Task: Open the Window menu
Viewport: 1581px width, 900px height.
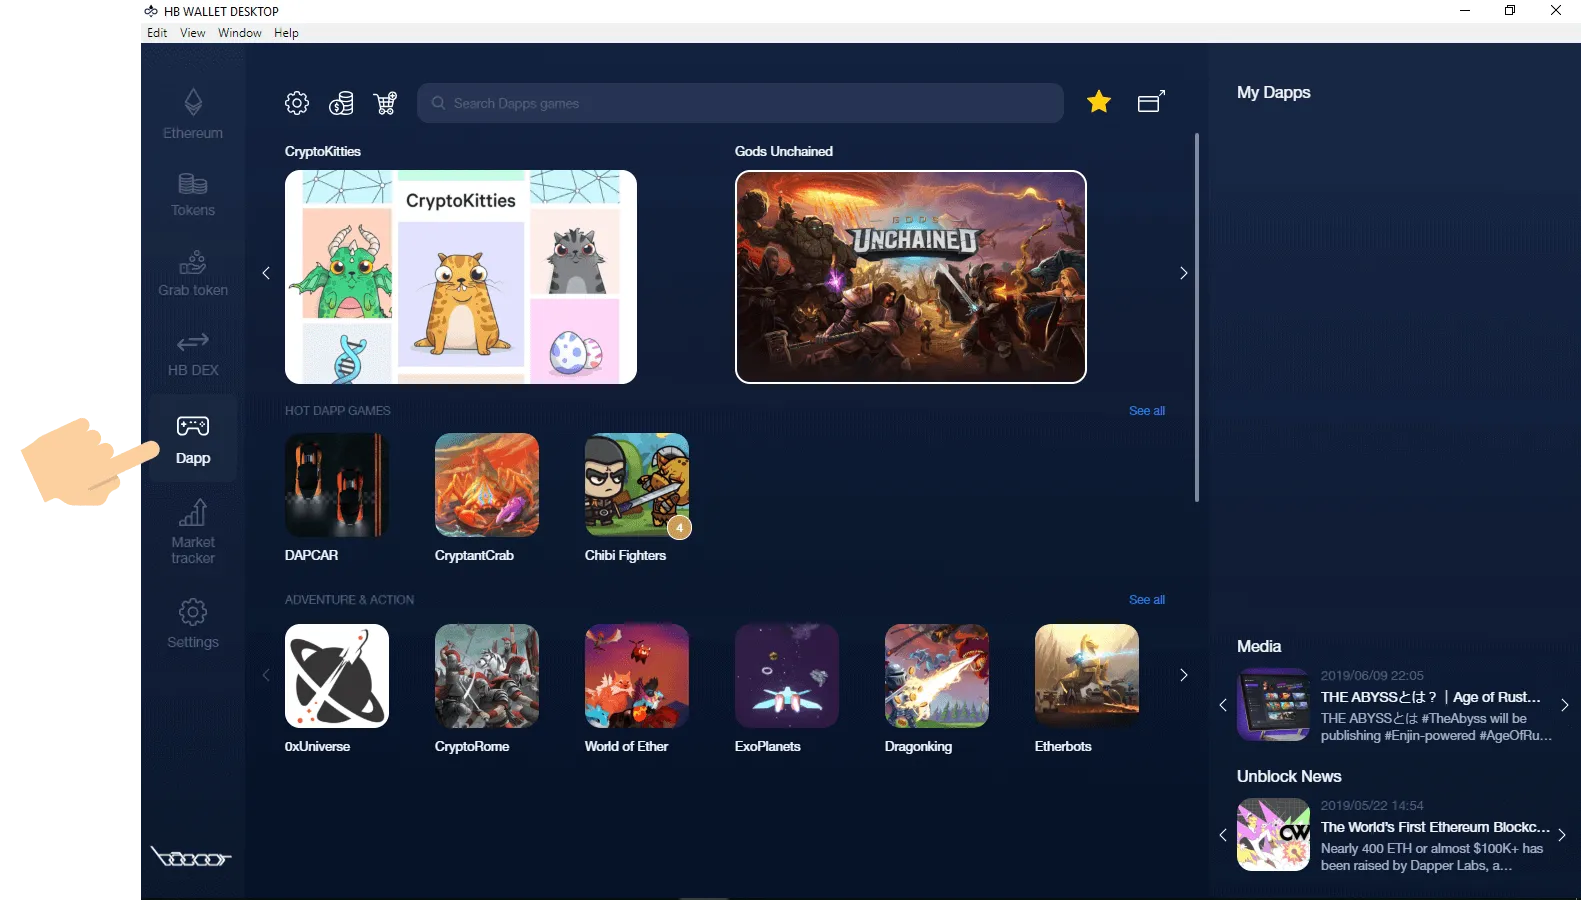Action: [x=240, y=33]
